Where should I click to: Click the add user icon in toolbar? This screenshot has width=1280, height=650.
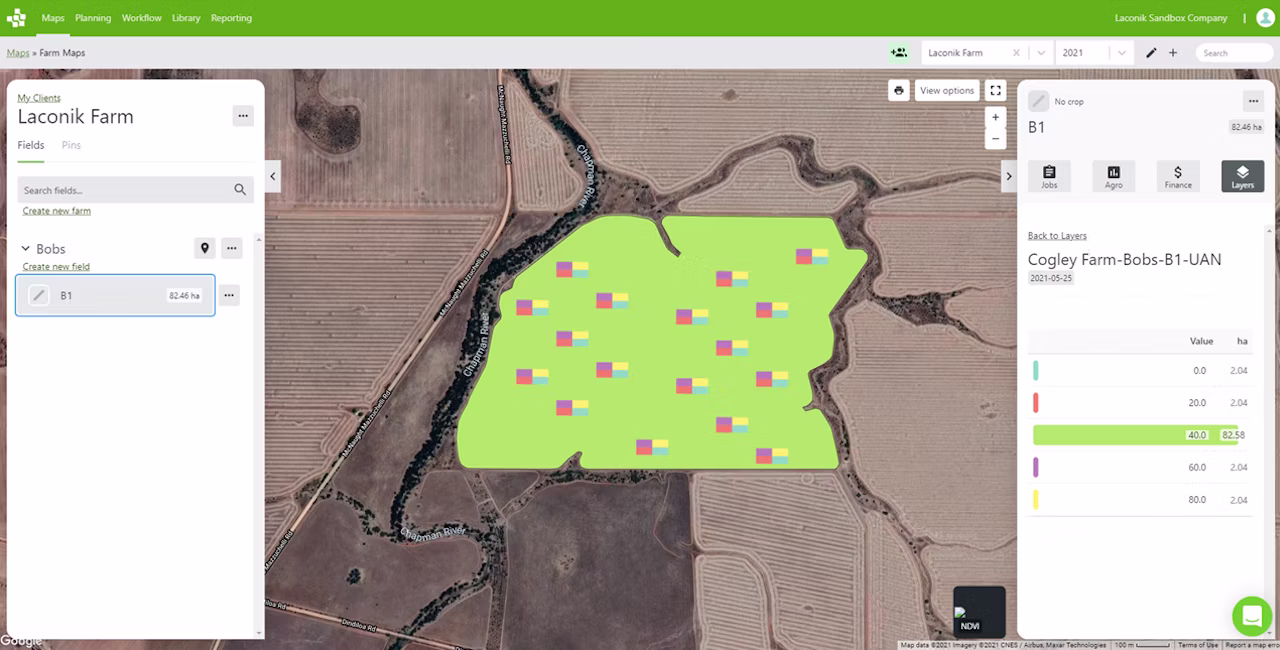click(x=899, y=53)
